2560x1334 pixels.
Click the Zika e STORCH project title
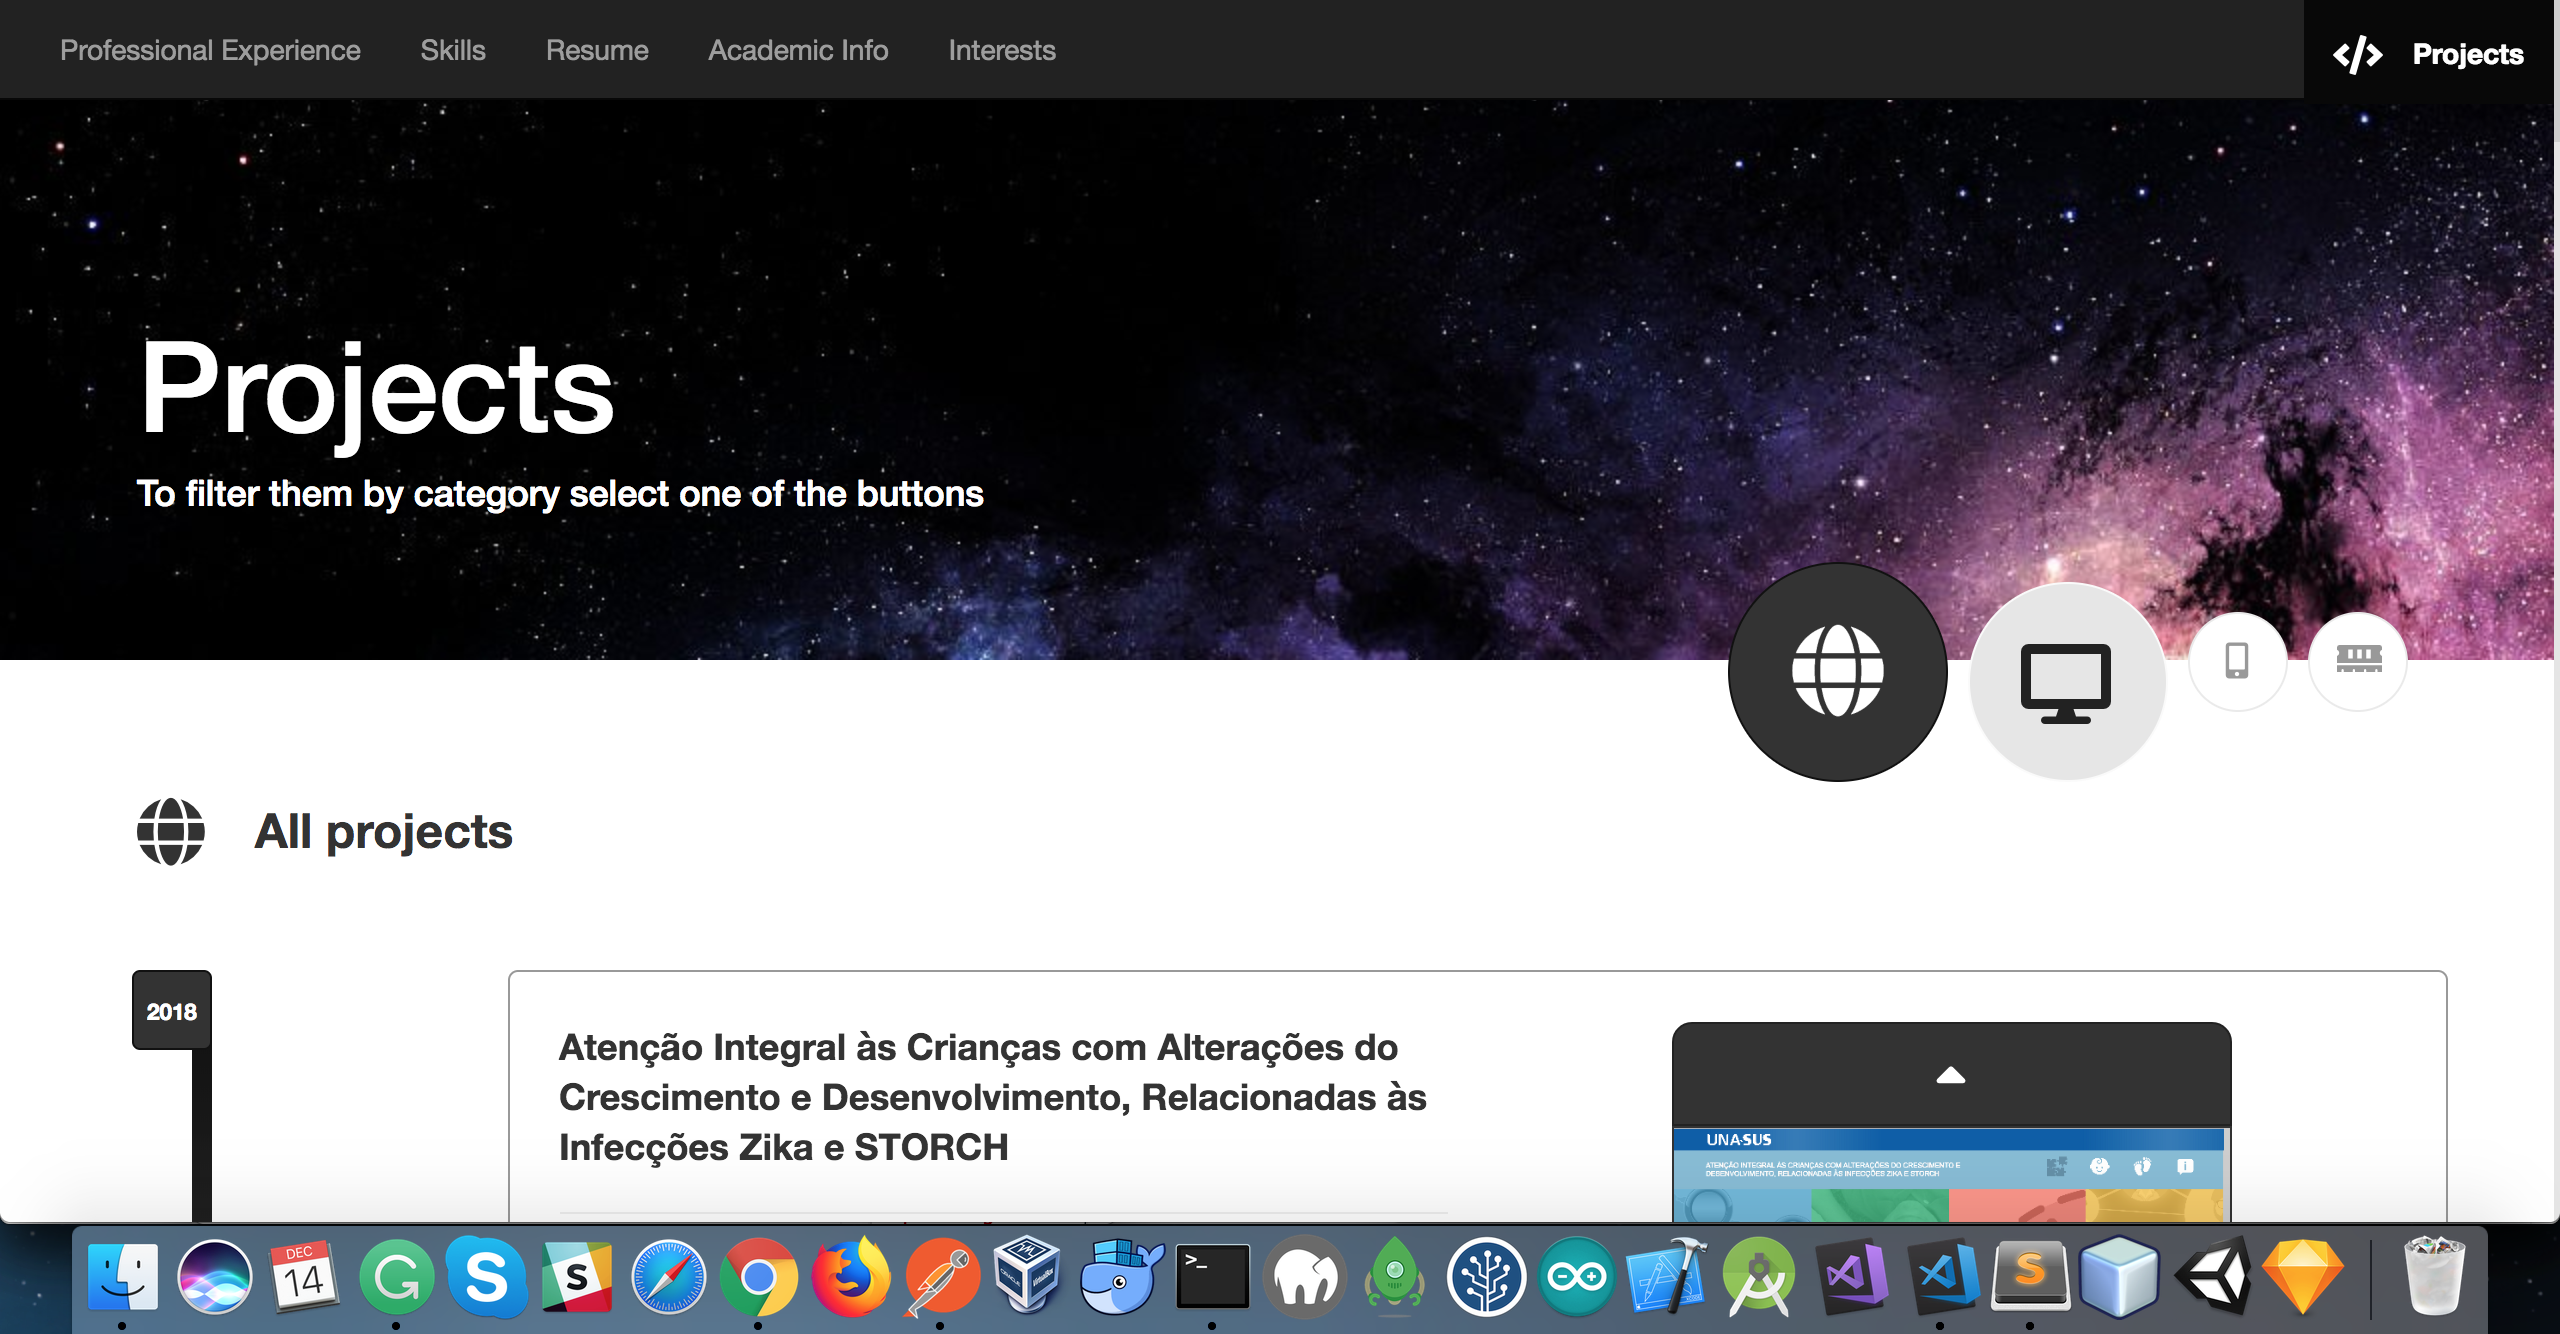[992, 1097]
